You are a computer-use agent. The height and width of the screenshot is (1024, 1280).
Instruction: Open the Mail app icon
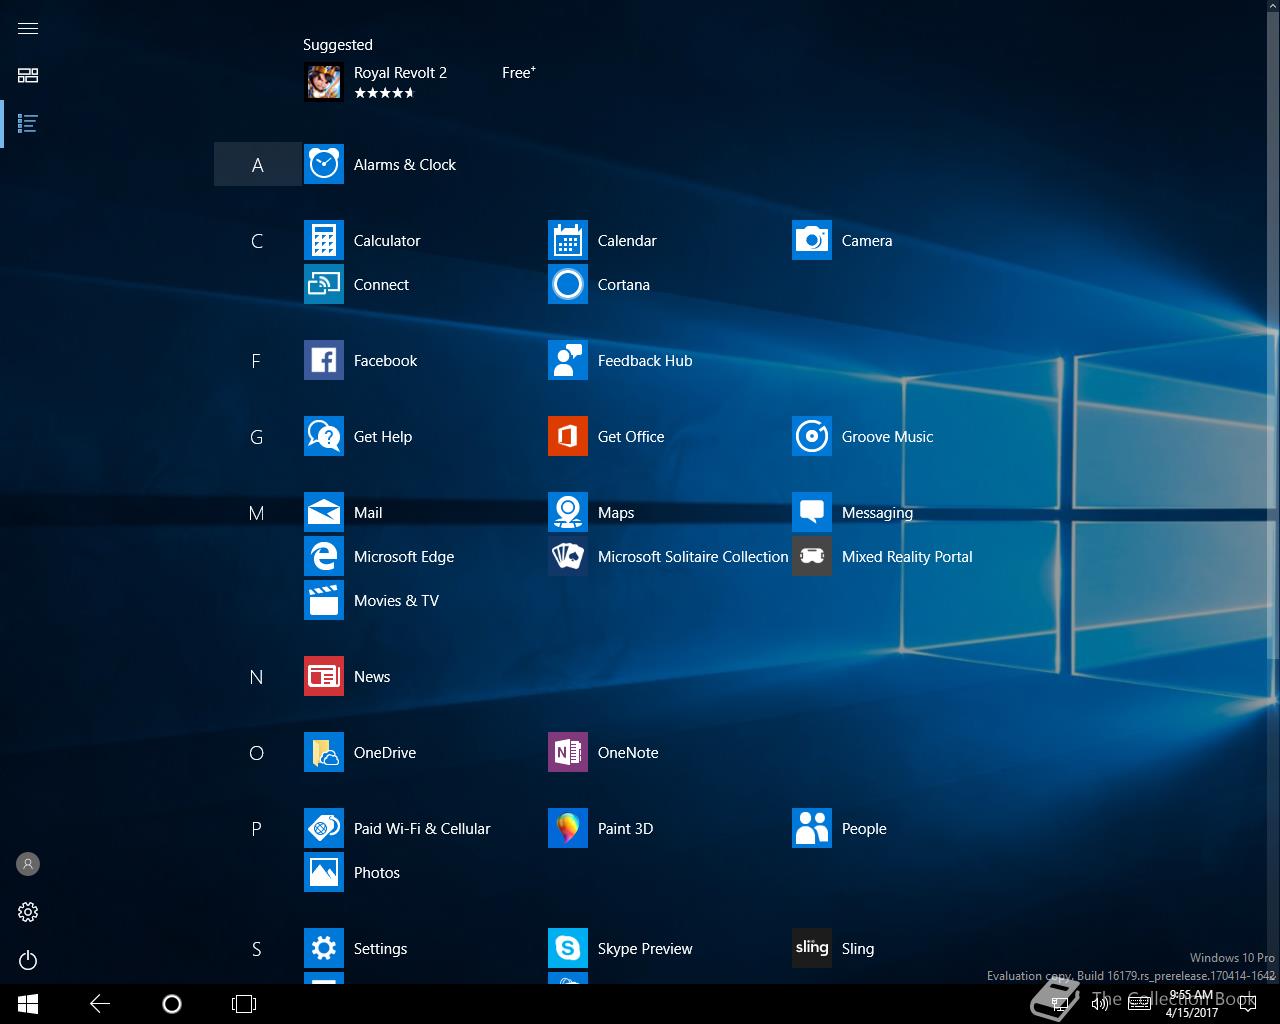(x=324, y=512)
